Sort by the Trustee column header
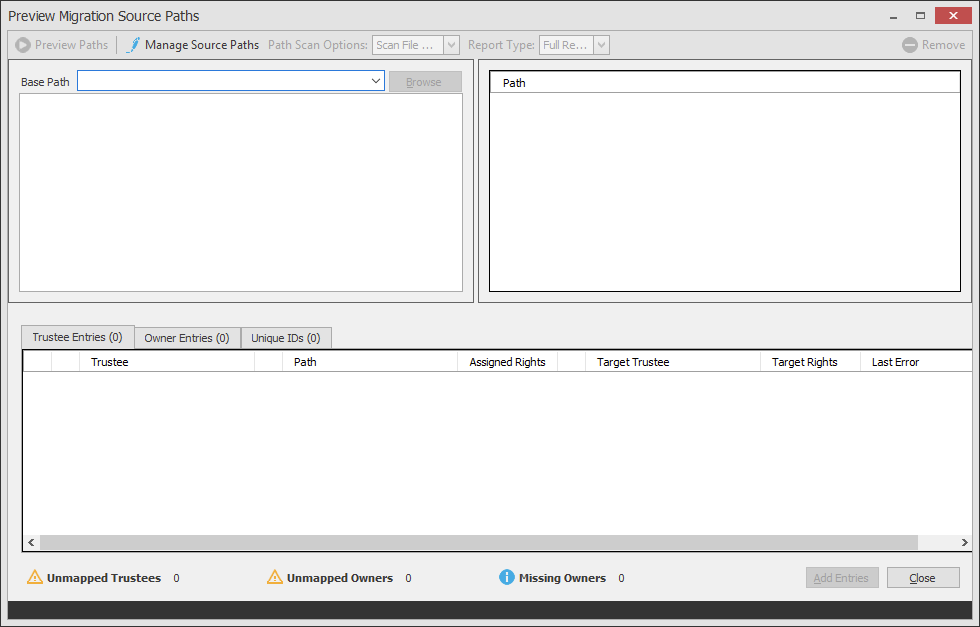The width and height of the screenshot is (980, 627). tap(167, 362)
